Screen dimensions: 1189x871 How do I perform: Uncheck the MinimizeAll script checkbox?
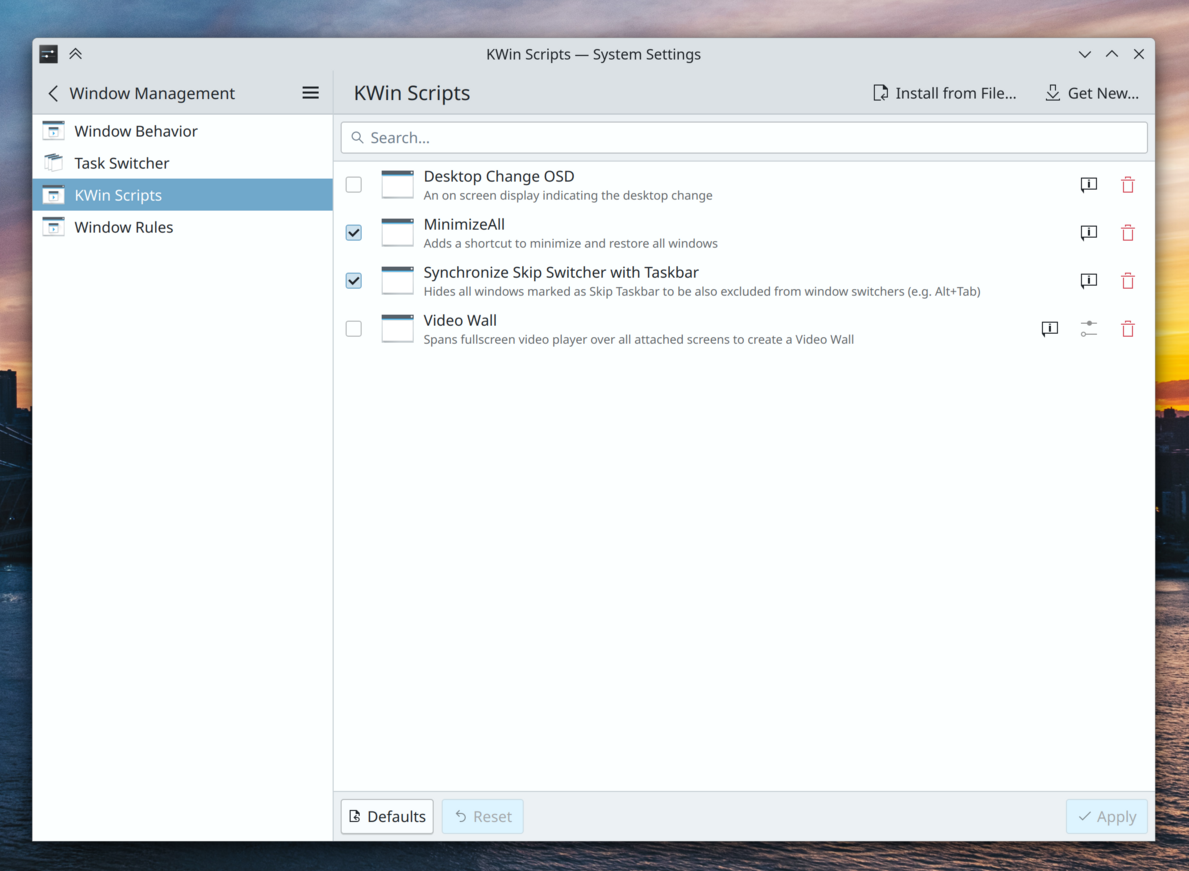(x=353, y=233)
